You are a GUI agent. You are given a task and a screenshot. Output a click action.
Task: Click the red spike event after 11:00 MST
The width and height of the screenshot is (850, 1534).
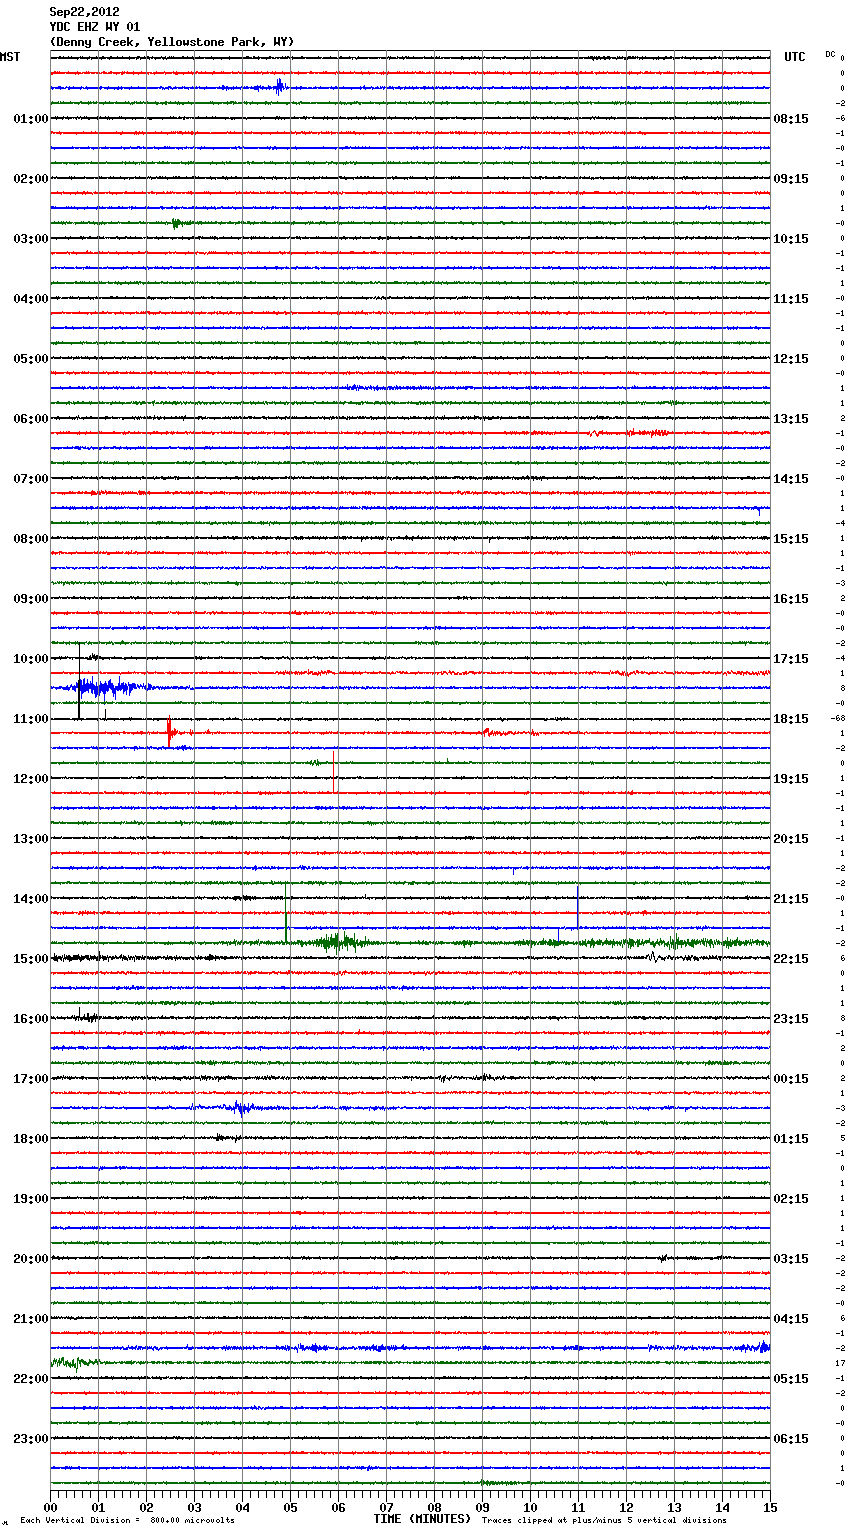171,733
